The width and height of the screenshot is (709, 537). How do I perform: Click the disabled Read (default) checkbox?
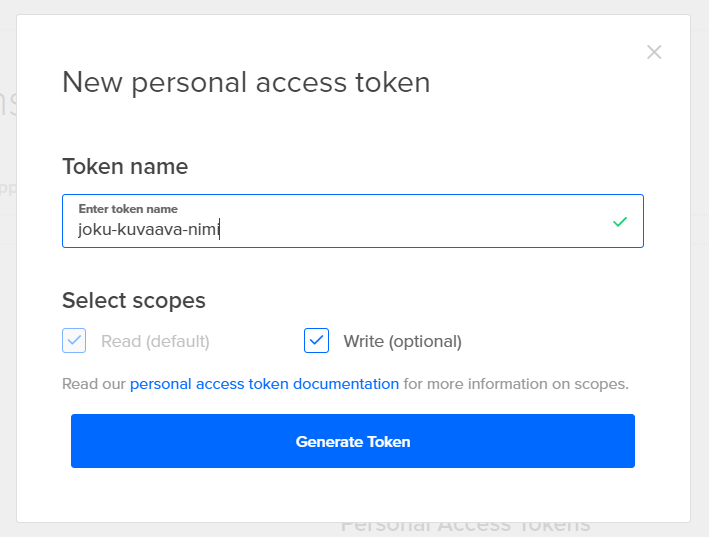coord(74,341)
